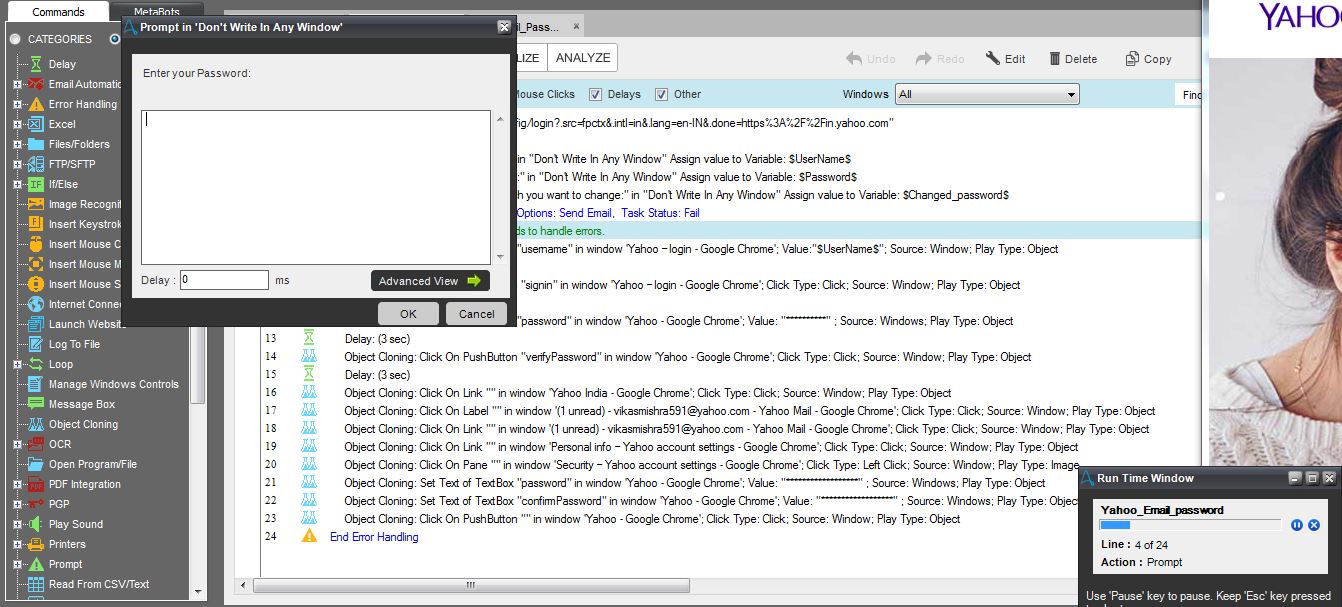This screenshot has height=607, width=1342.
Task: Choose the Message Box command
Action: [82, 404]
